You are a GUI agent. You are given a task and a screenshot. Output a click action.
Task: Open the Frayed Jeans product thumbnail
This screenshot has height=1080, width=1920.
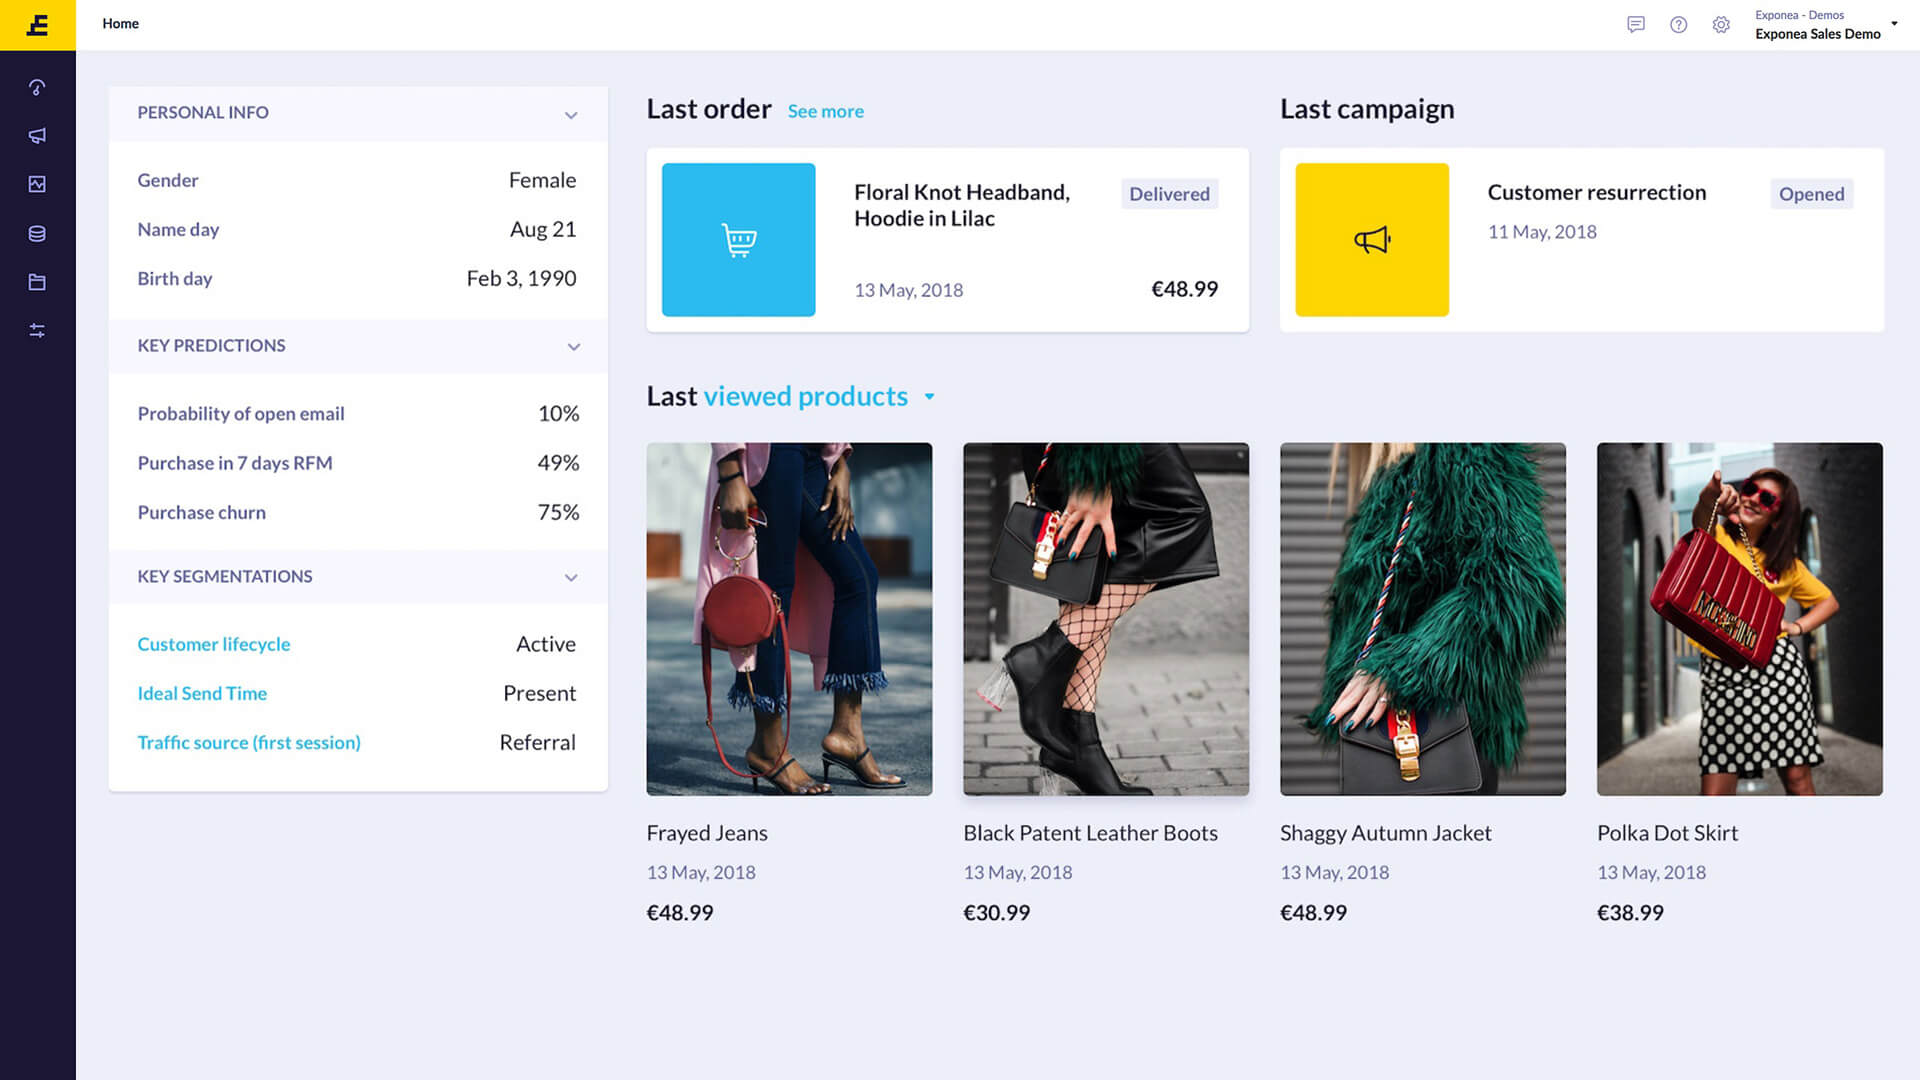[788, 619]
